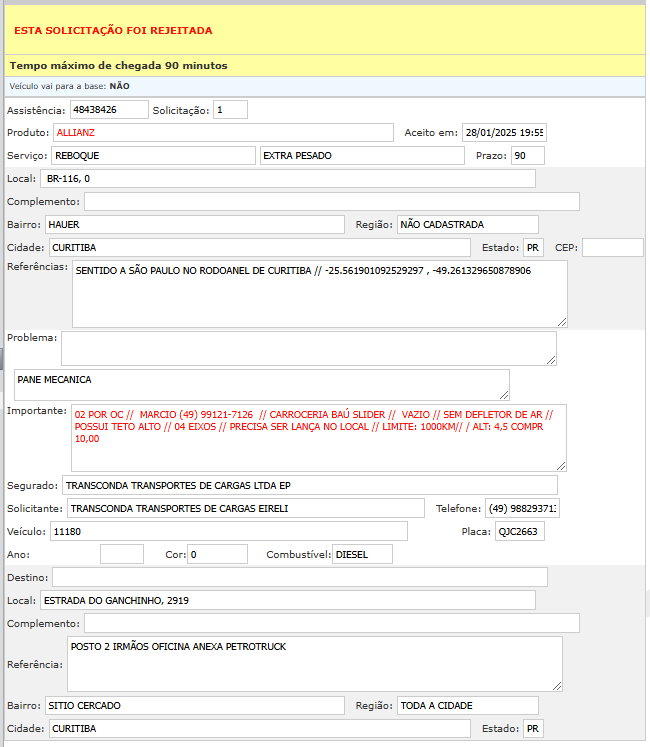This screenshot has height=747, width=650.
Task: Select the EXTRA PESADO service type field
Action: (x=362, y=156)
